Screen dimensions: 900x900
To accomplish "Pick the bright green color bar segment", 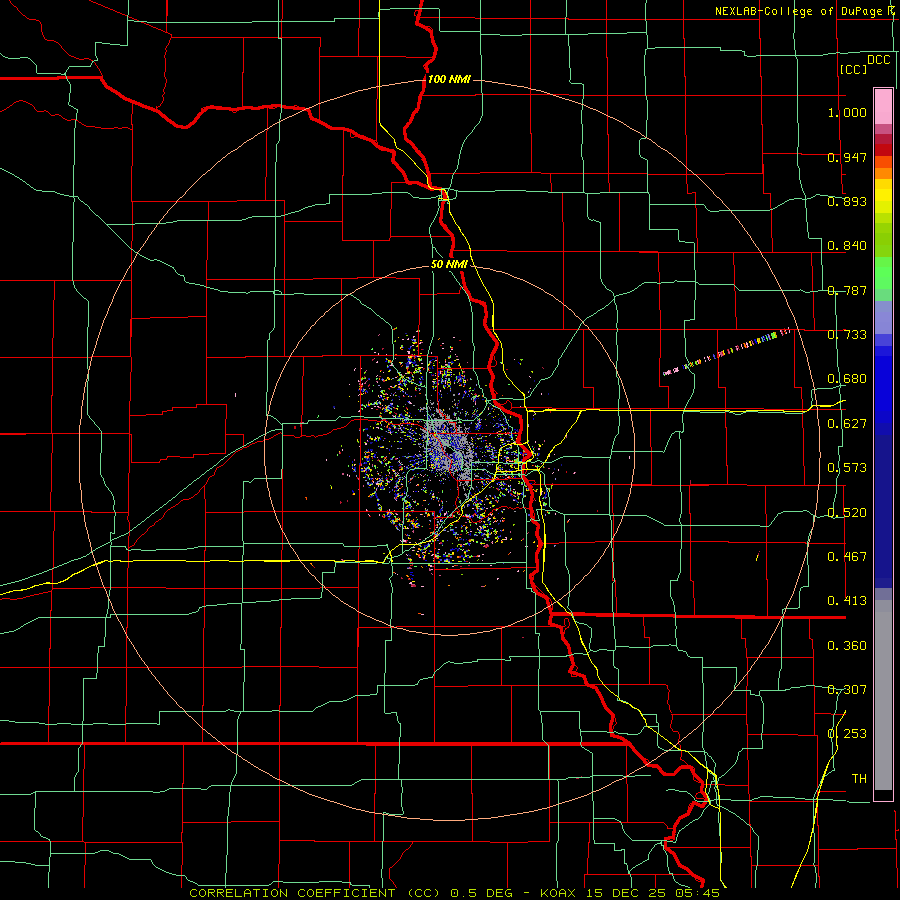I will click(x=883, y=273).
